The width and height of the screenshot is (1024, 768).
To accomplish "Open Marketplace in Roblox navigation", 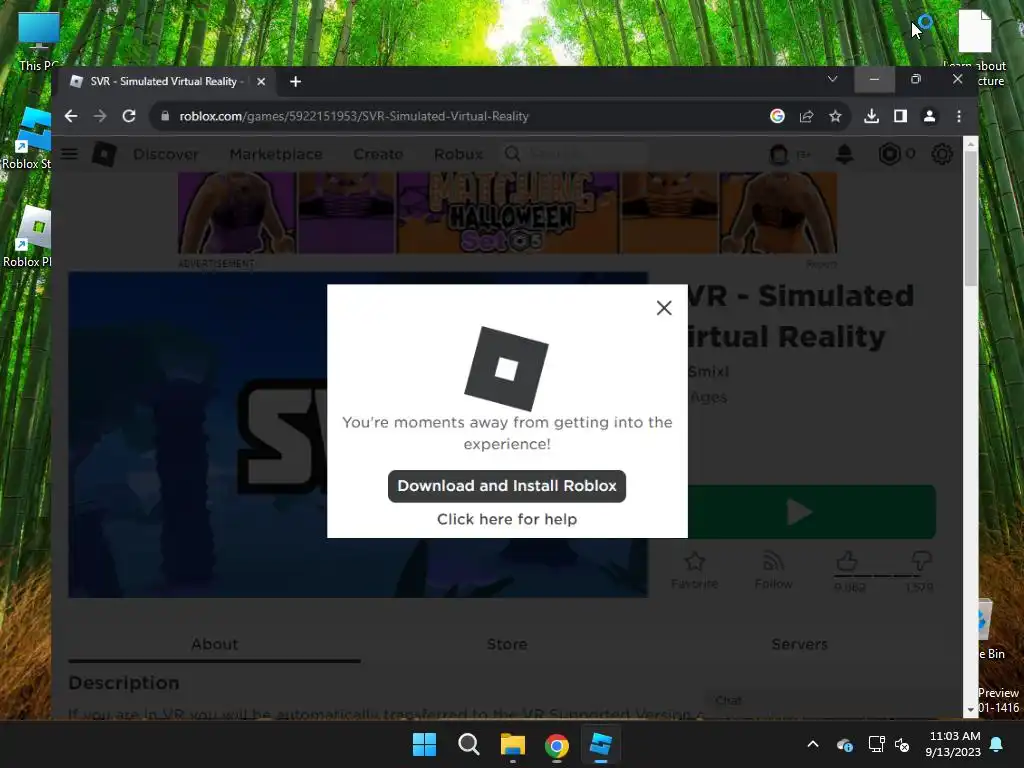I will coord(276,155).
